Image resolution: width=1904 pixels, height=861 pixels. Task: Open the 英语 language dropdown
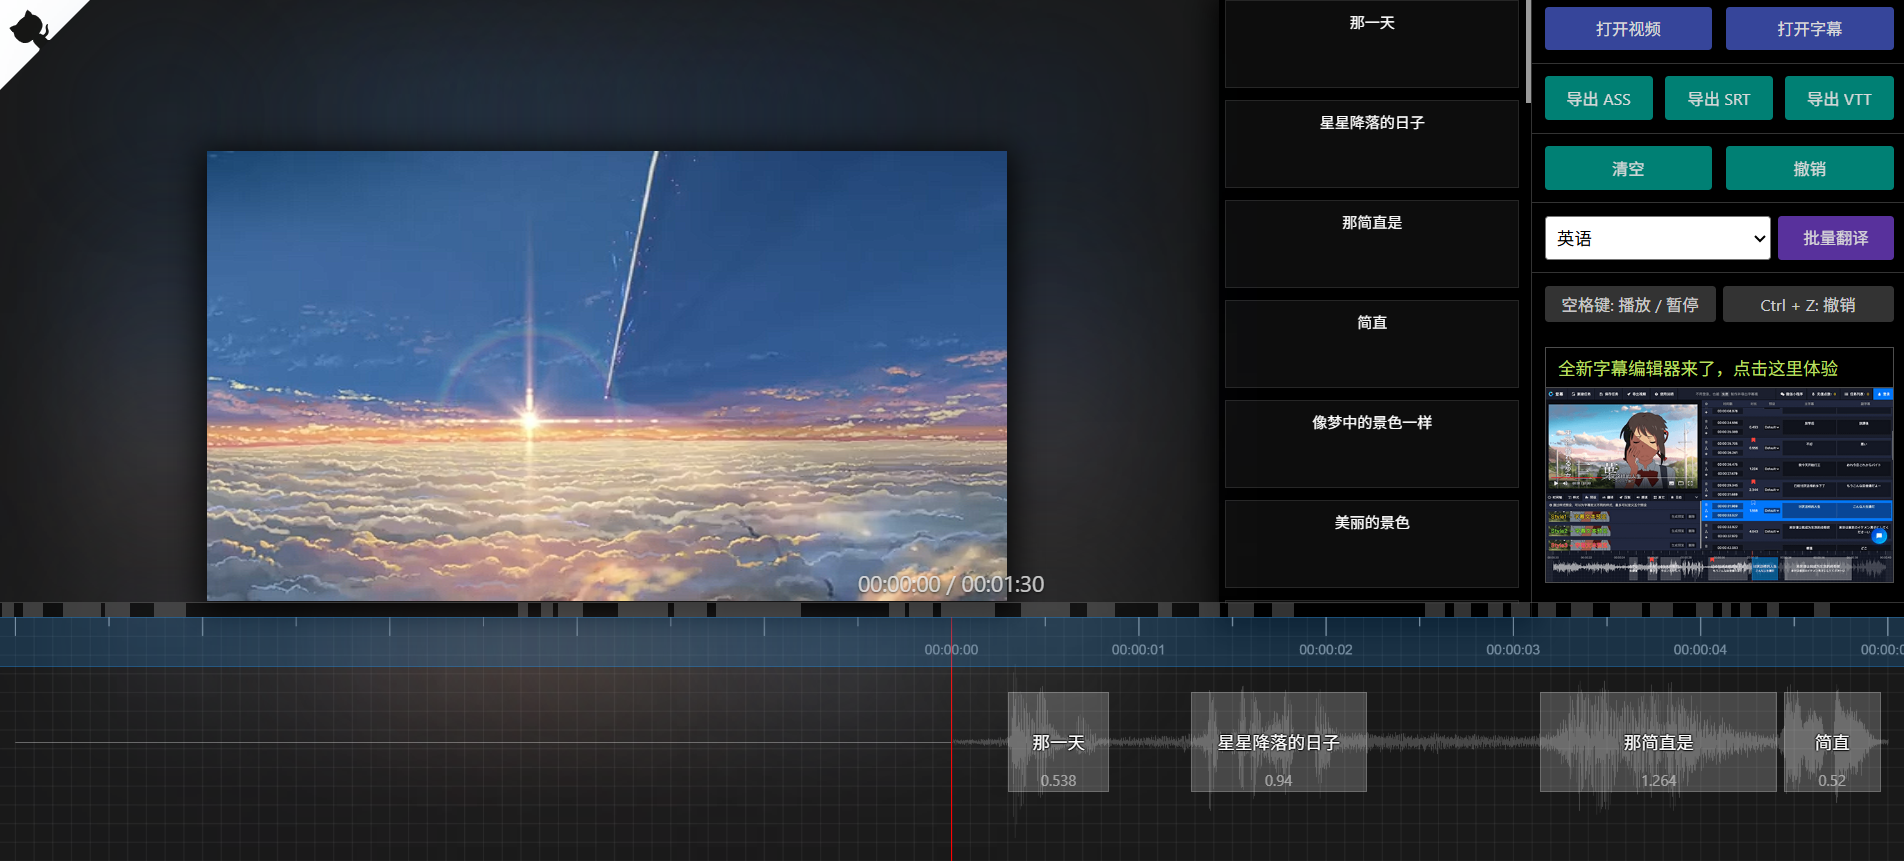(x=1657, y=238)
